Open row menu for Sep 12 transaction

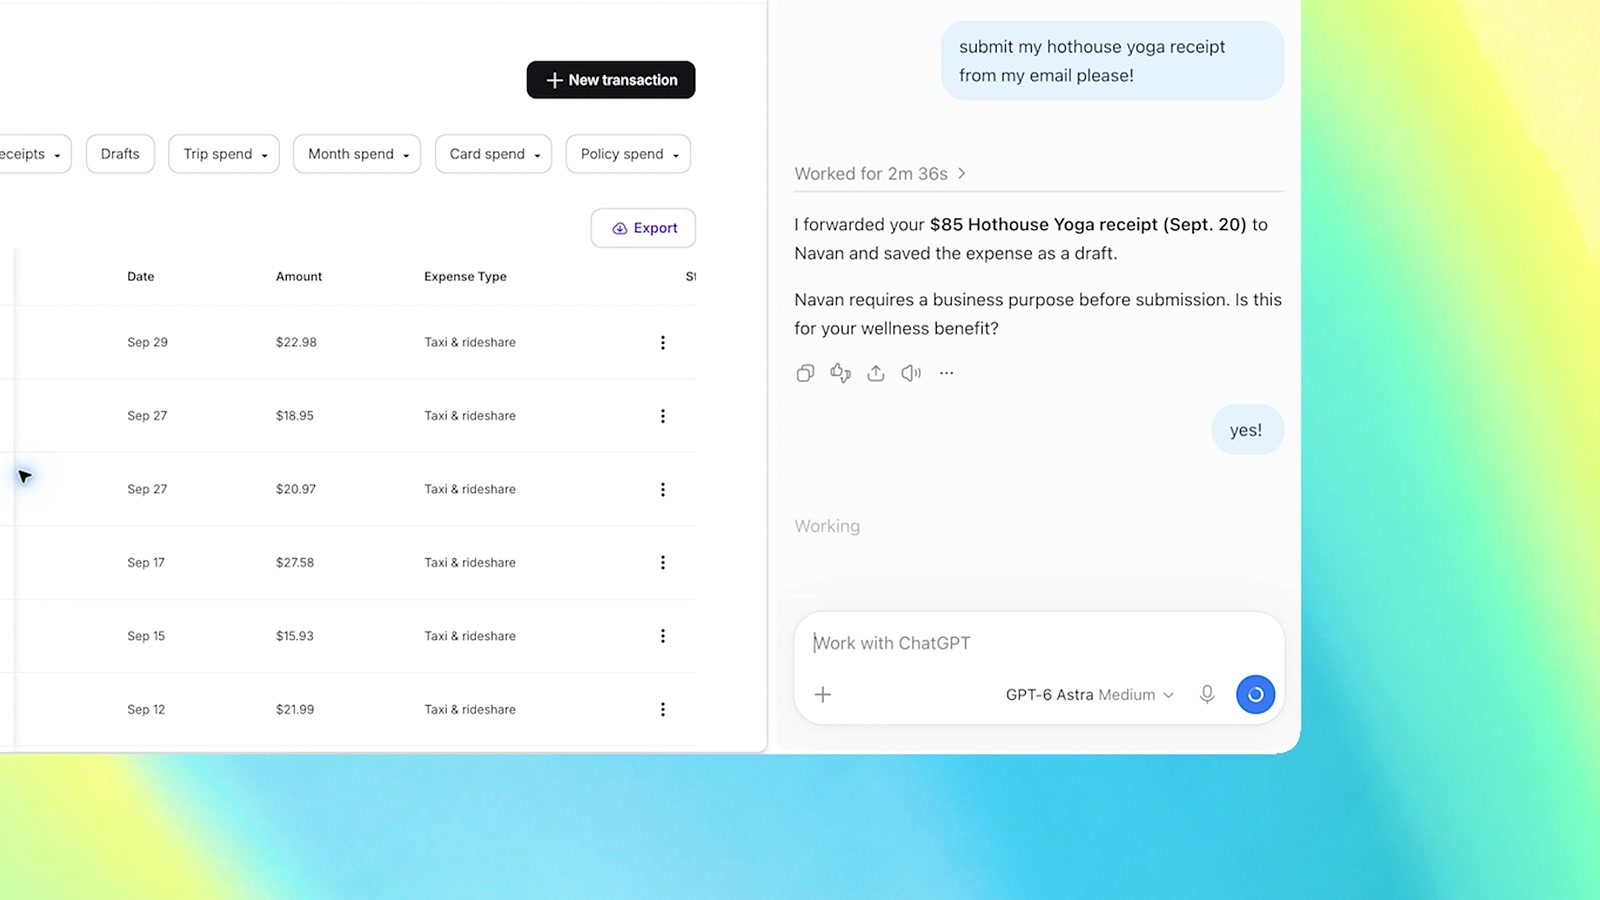pyautogui.click(x=662, y=709)
